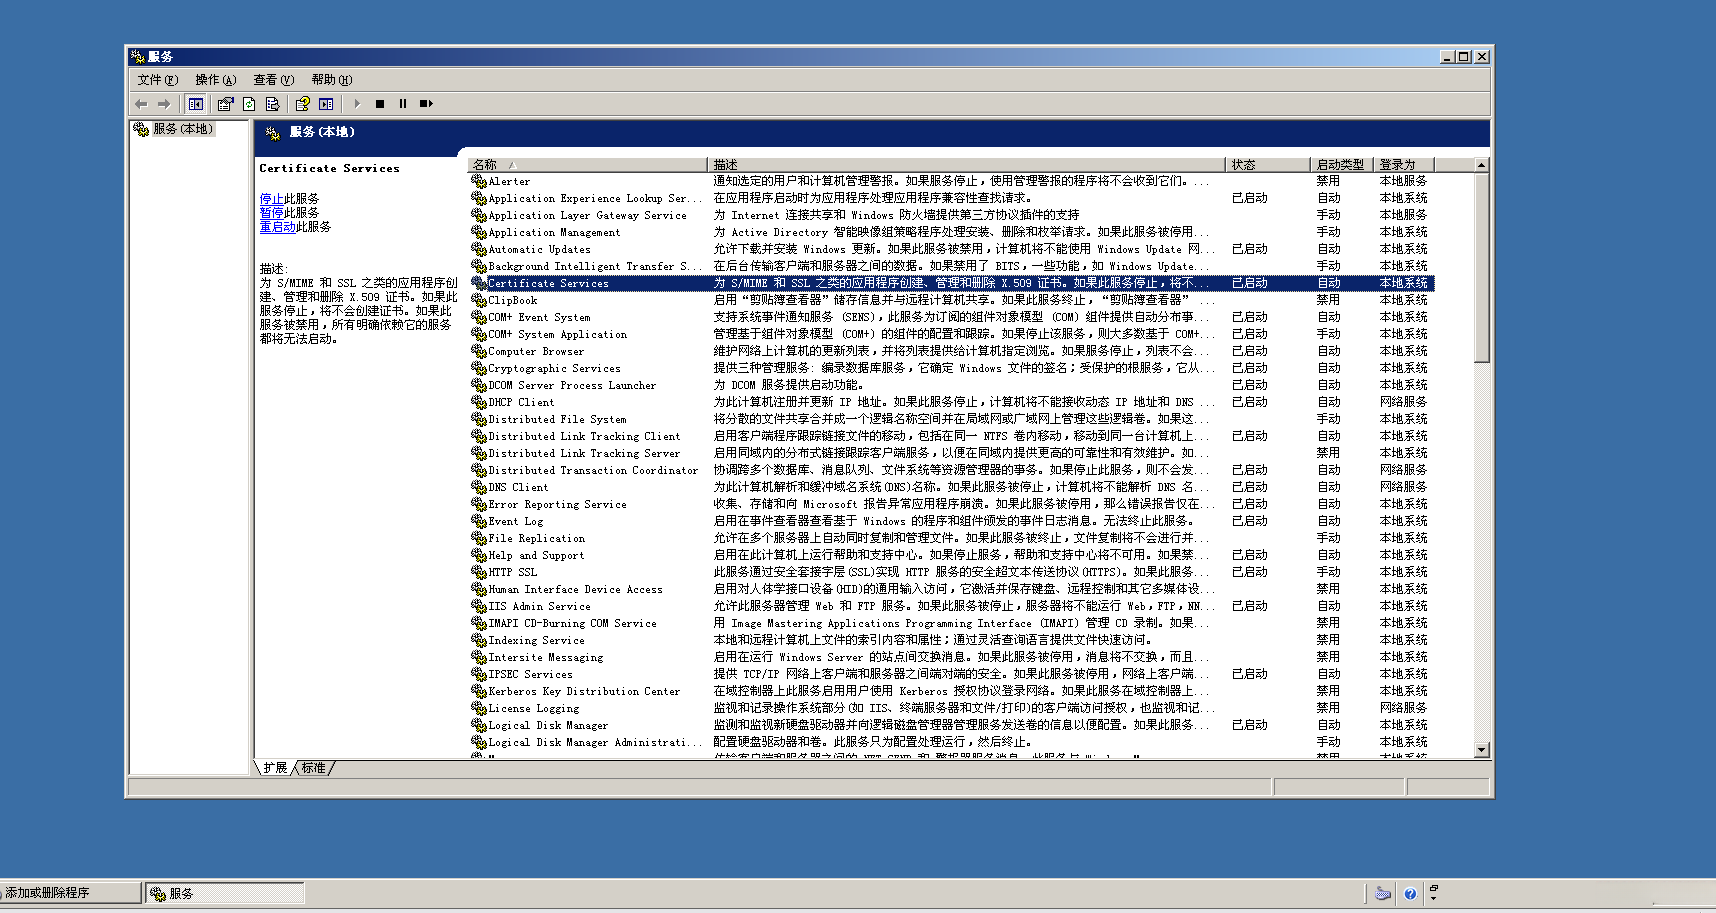This screenshot has width=1716, height=913.
Task: Click the gear icon beside DNS Client
Action: click(479, 487)
